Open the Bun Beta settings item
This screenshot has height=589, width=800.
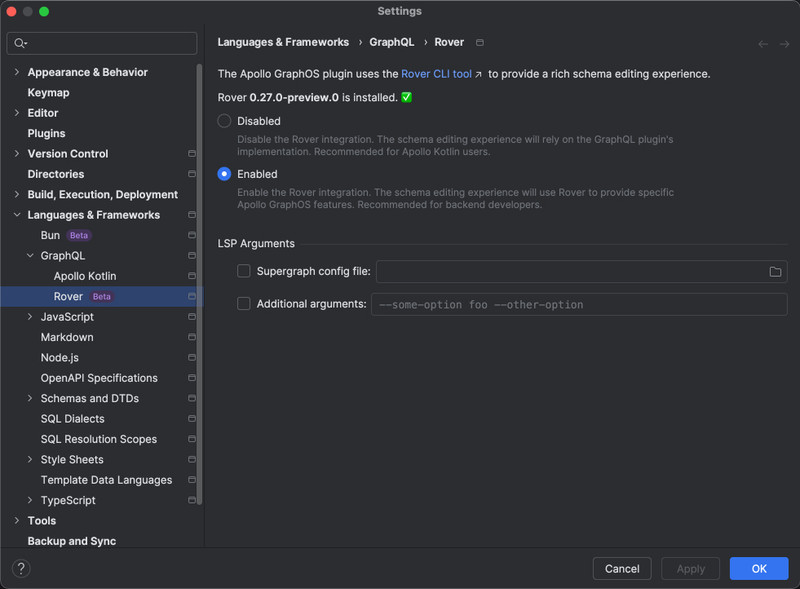(x=66, y=235)
